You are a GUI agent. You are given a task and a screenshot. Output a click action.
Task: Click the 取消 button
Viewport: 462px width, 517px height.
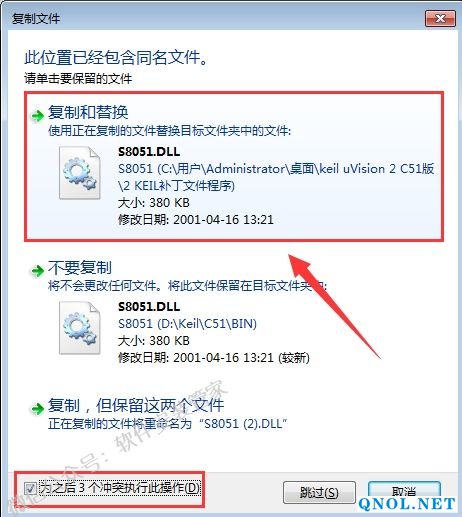(x=404, y=491)
